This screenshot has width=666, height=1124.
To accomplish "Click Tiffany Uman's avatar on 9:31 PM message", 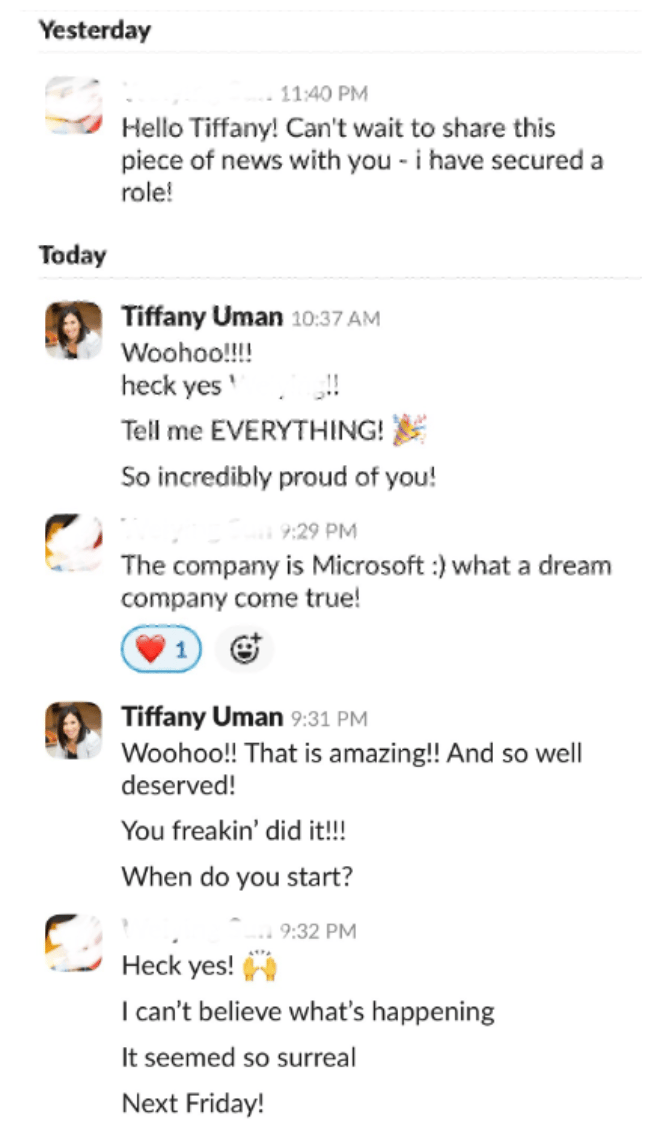I will (x=73, y=730).
